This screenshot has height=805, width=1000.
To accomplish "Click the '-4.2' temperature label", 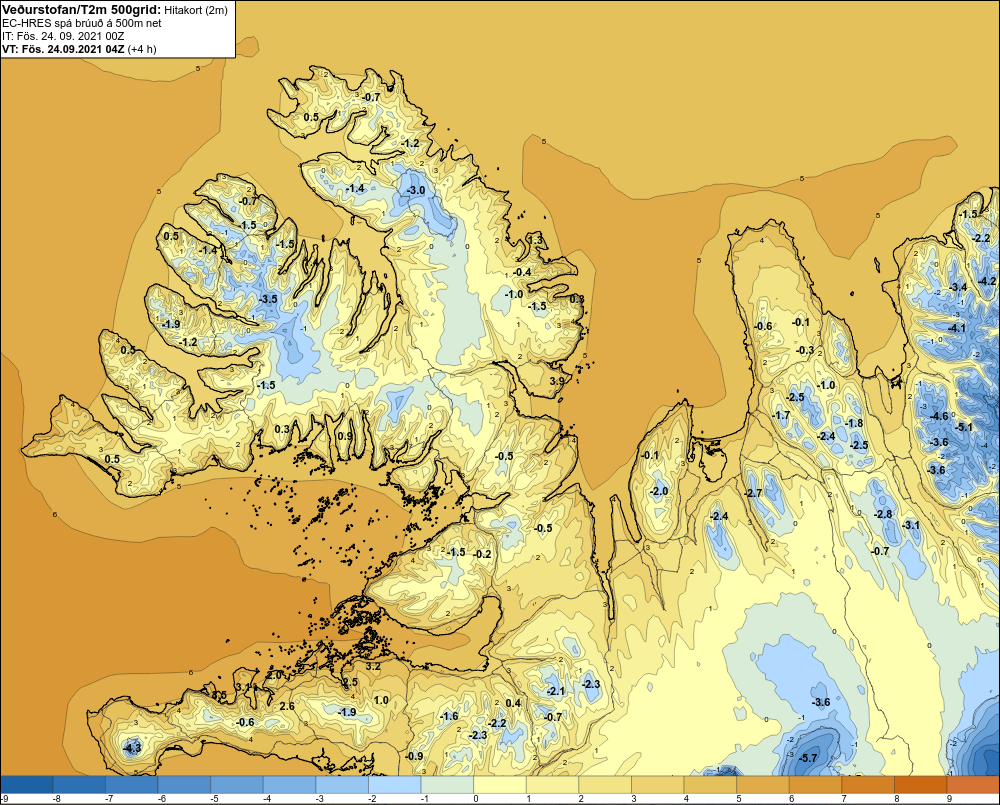I will tap(987, 281).
